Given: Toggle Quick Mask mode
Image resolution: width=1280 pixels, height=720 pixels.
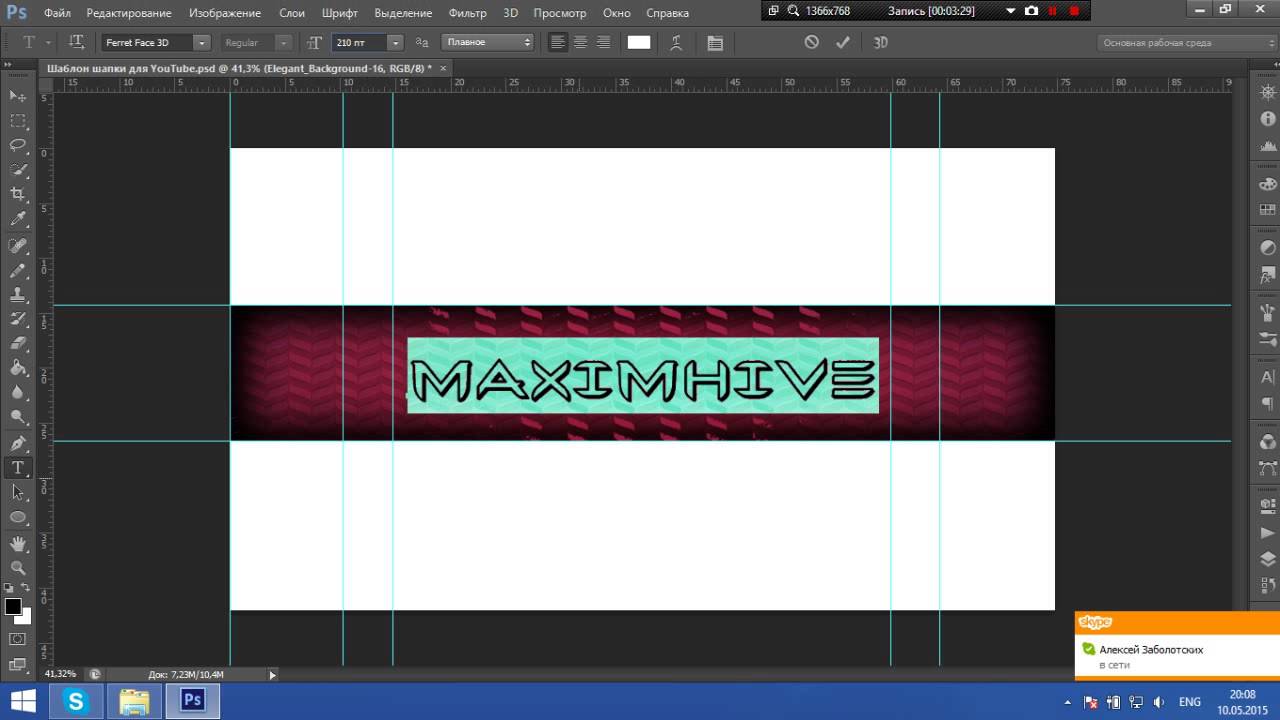Looking at the screenshot, I should [x=18, y=638].
